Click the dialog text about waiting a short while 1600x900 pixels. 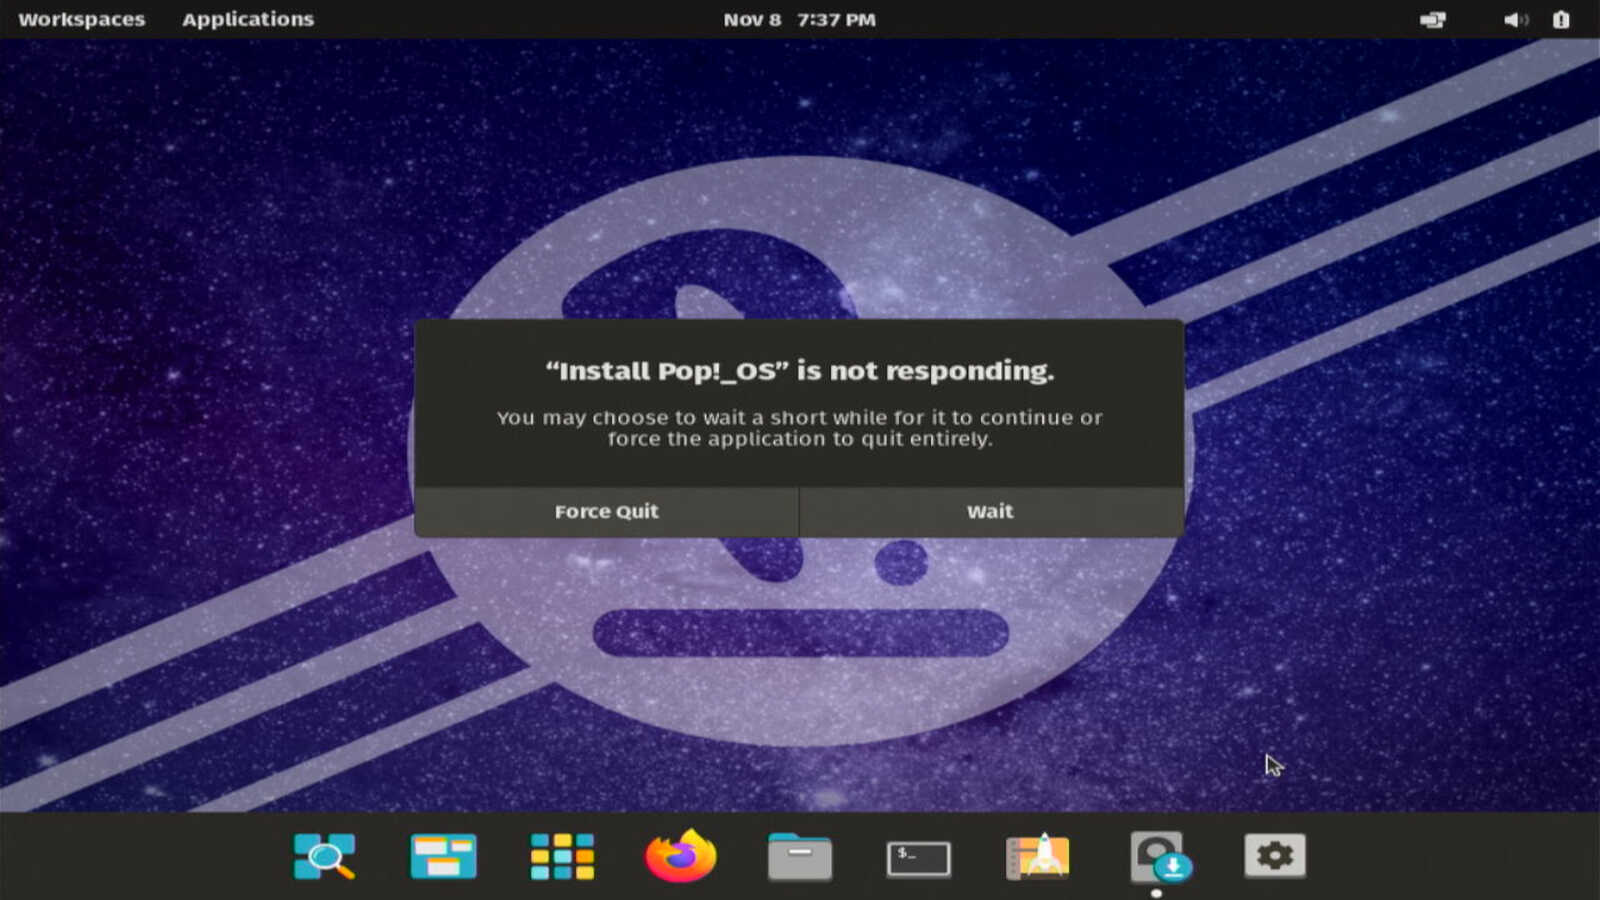tap(800, 428)
